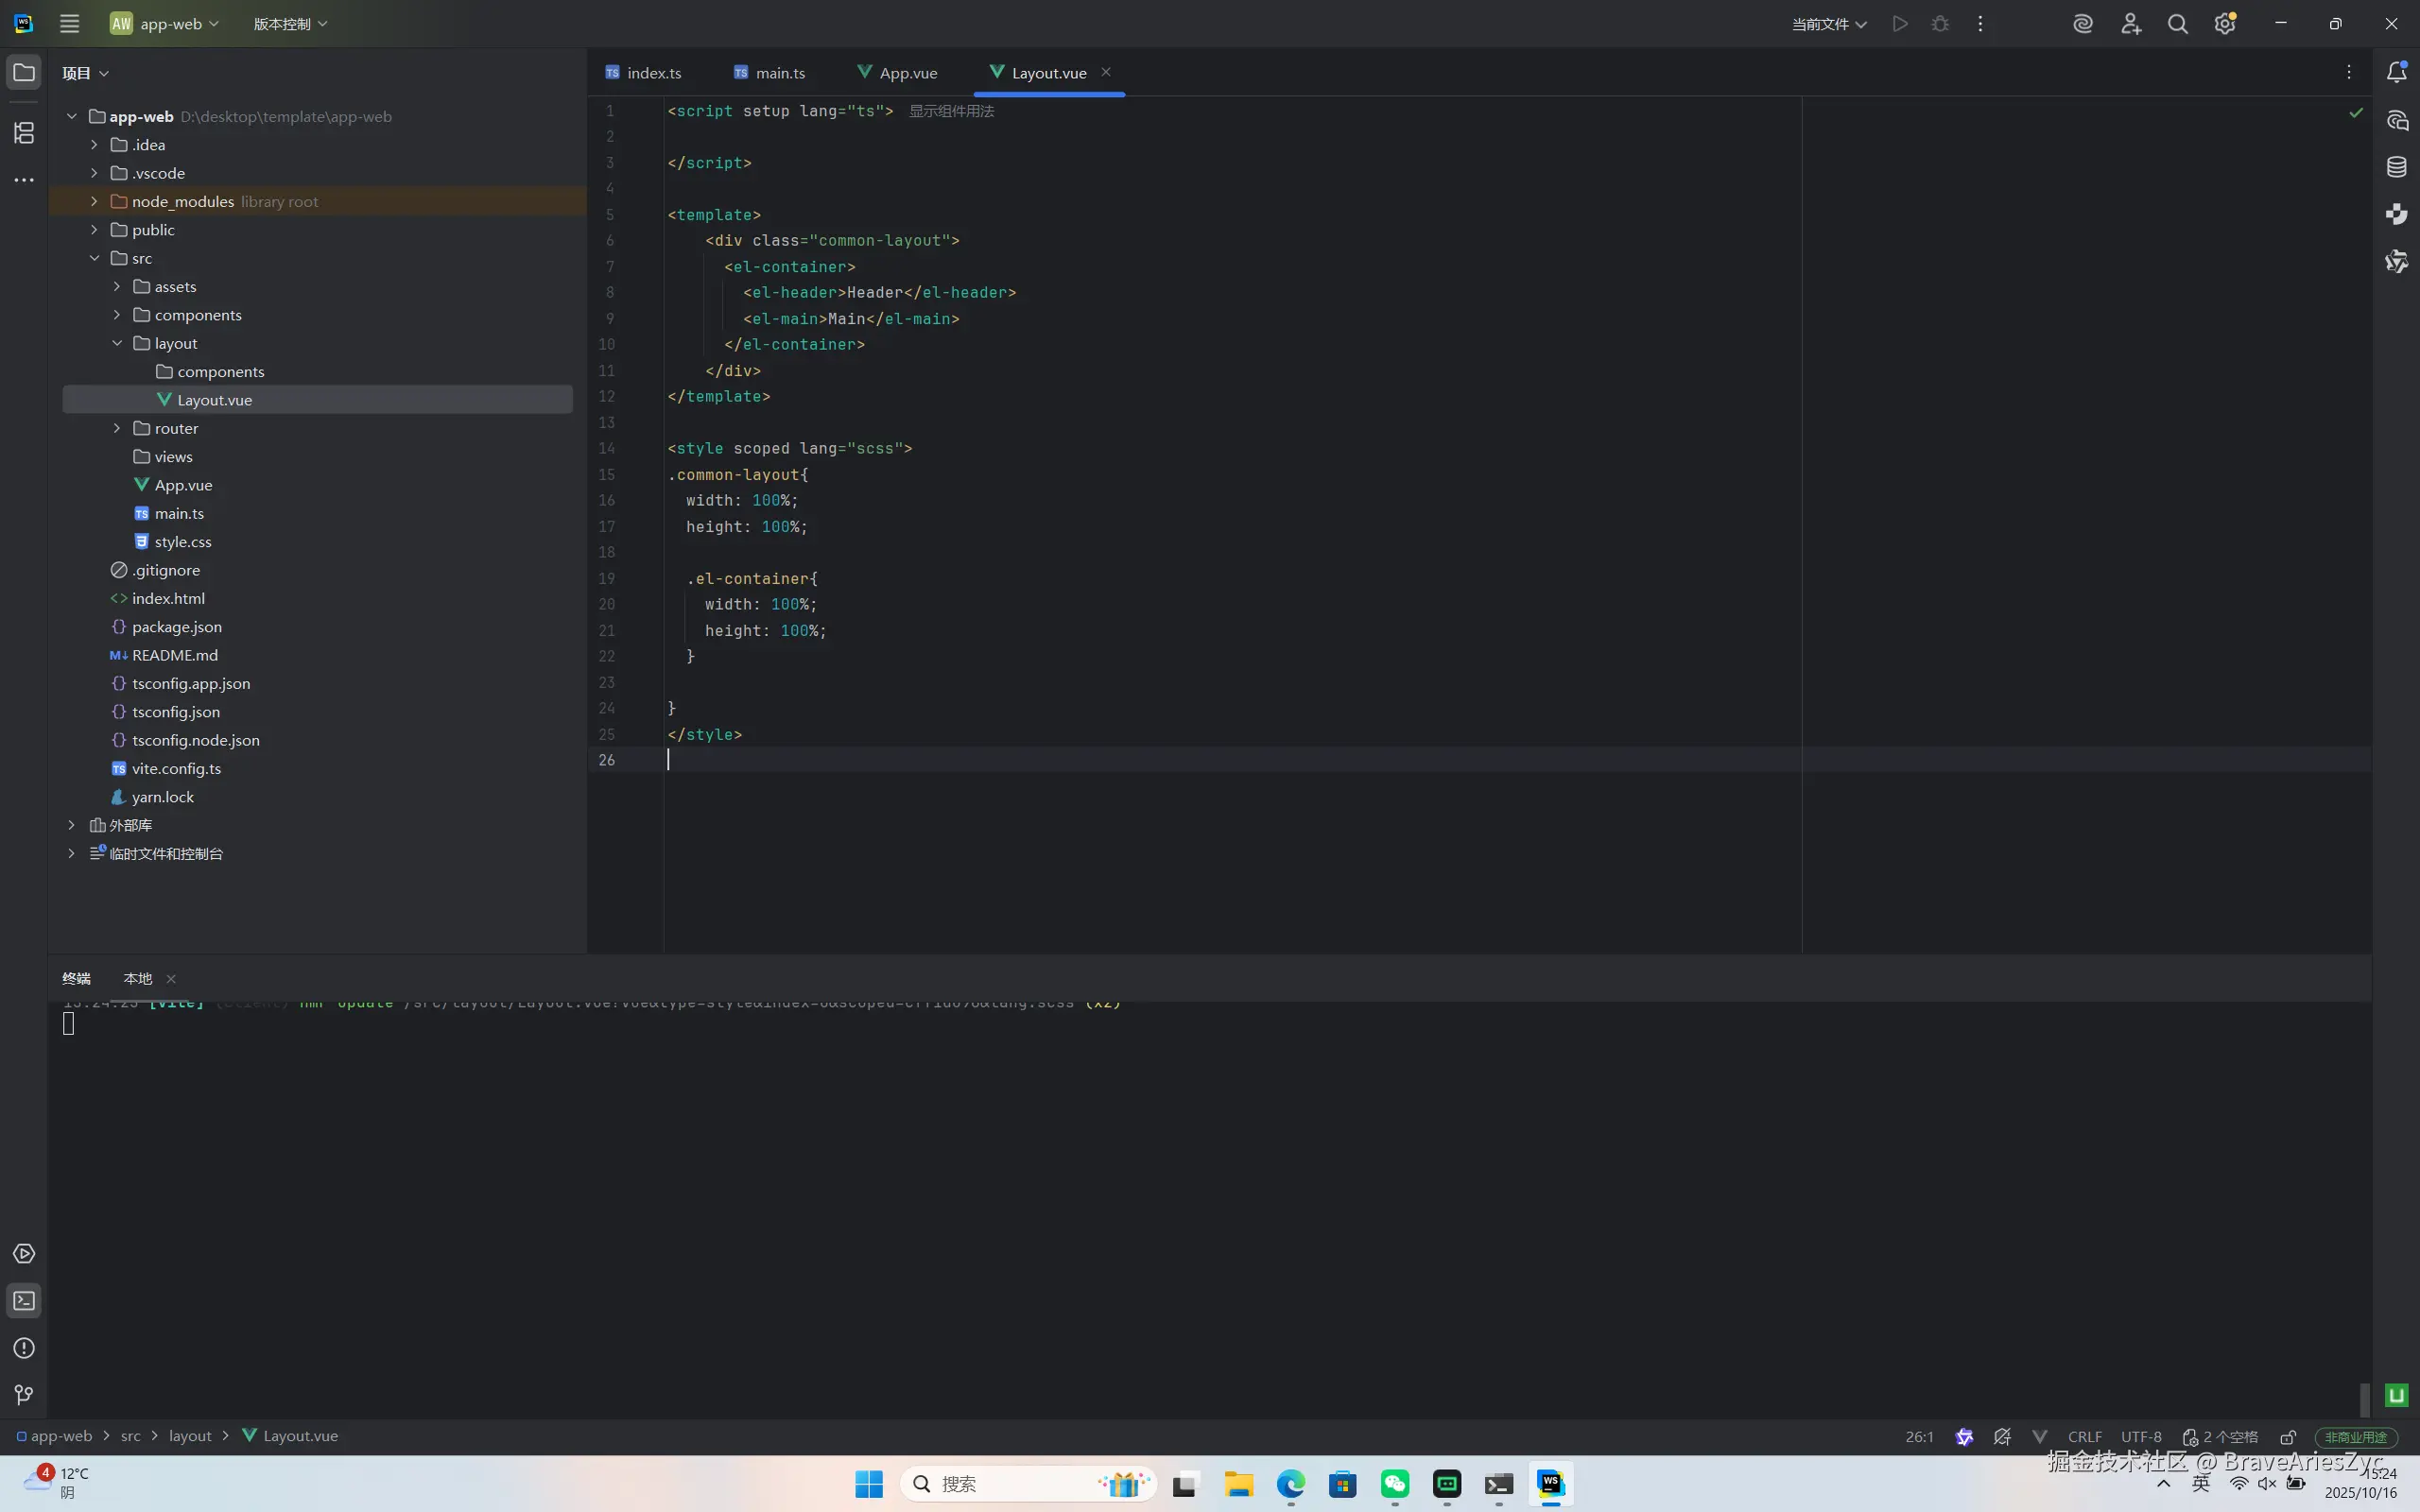Viewport: 2420px width, 1512px height.
Task: Open the Problems tool window icon
Action: click(24, 1348)
